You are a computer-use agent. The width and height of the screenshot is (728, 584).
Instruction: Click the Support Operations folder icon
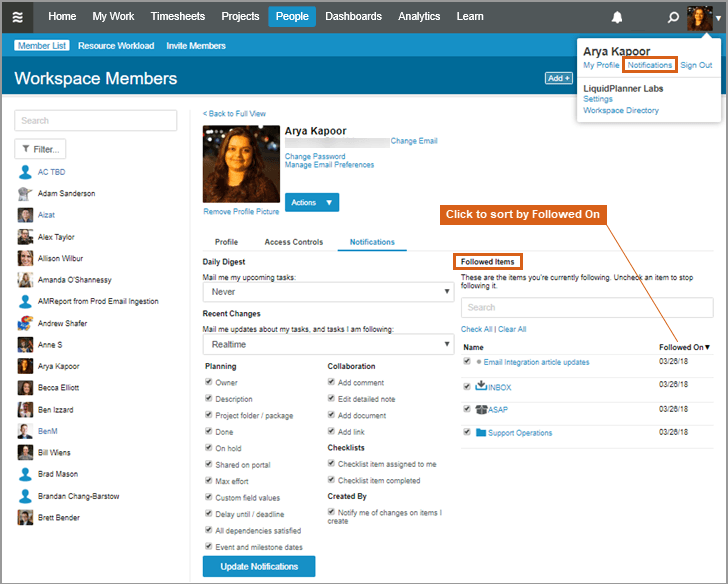(480, 433)
